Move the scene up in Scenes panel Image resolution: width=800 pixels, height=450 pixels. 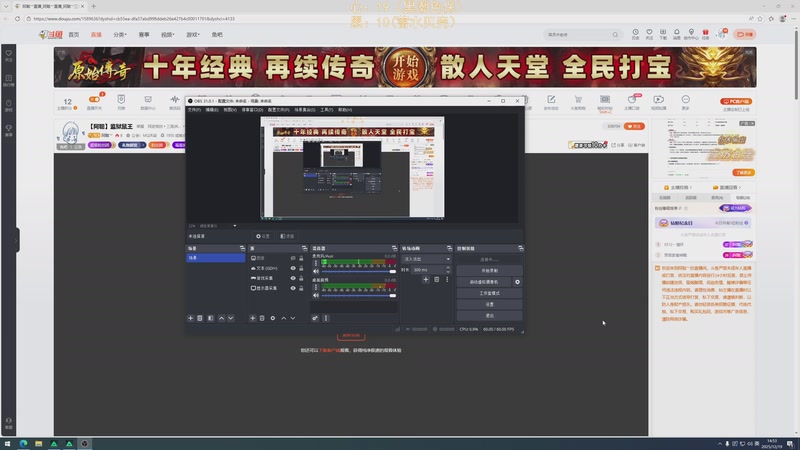[221, 318]
